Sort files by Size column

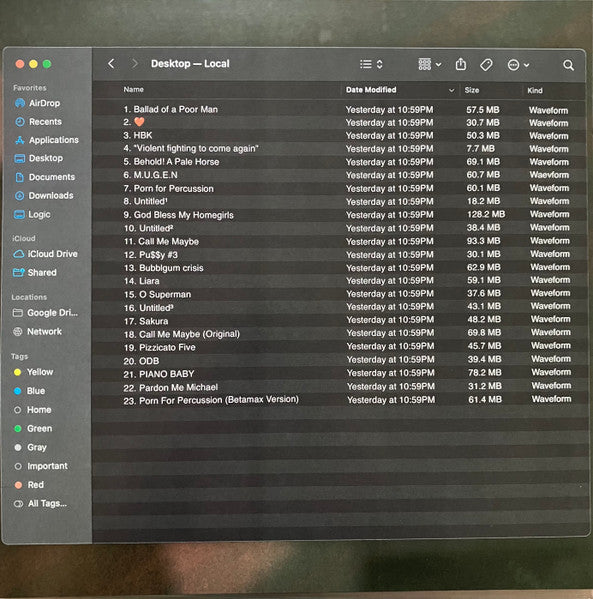(x=472, y=90)
